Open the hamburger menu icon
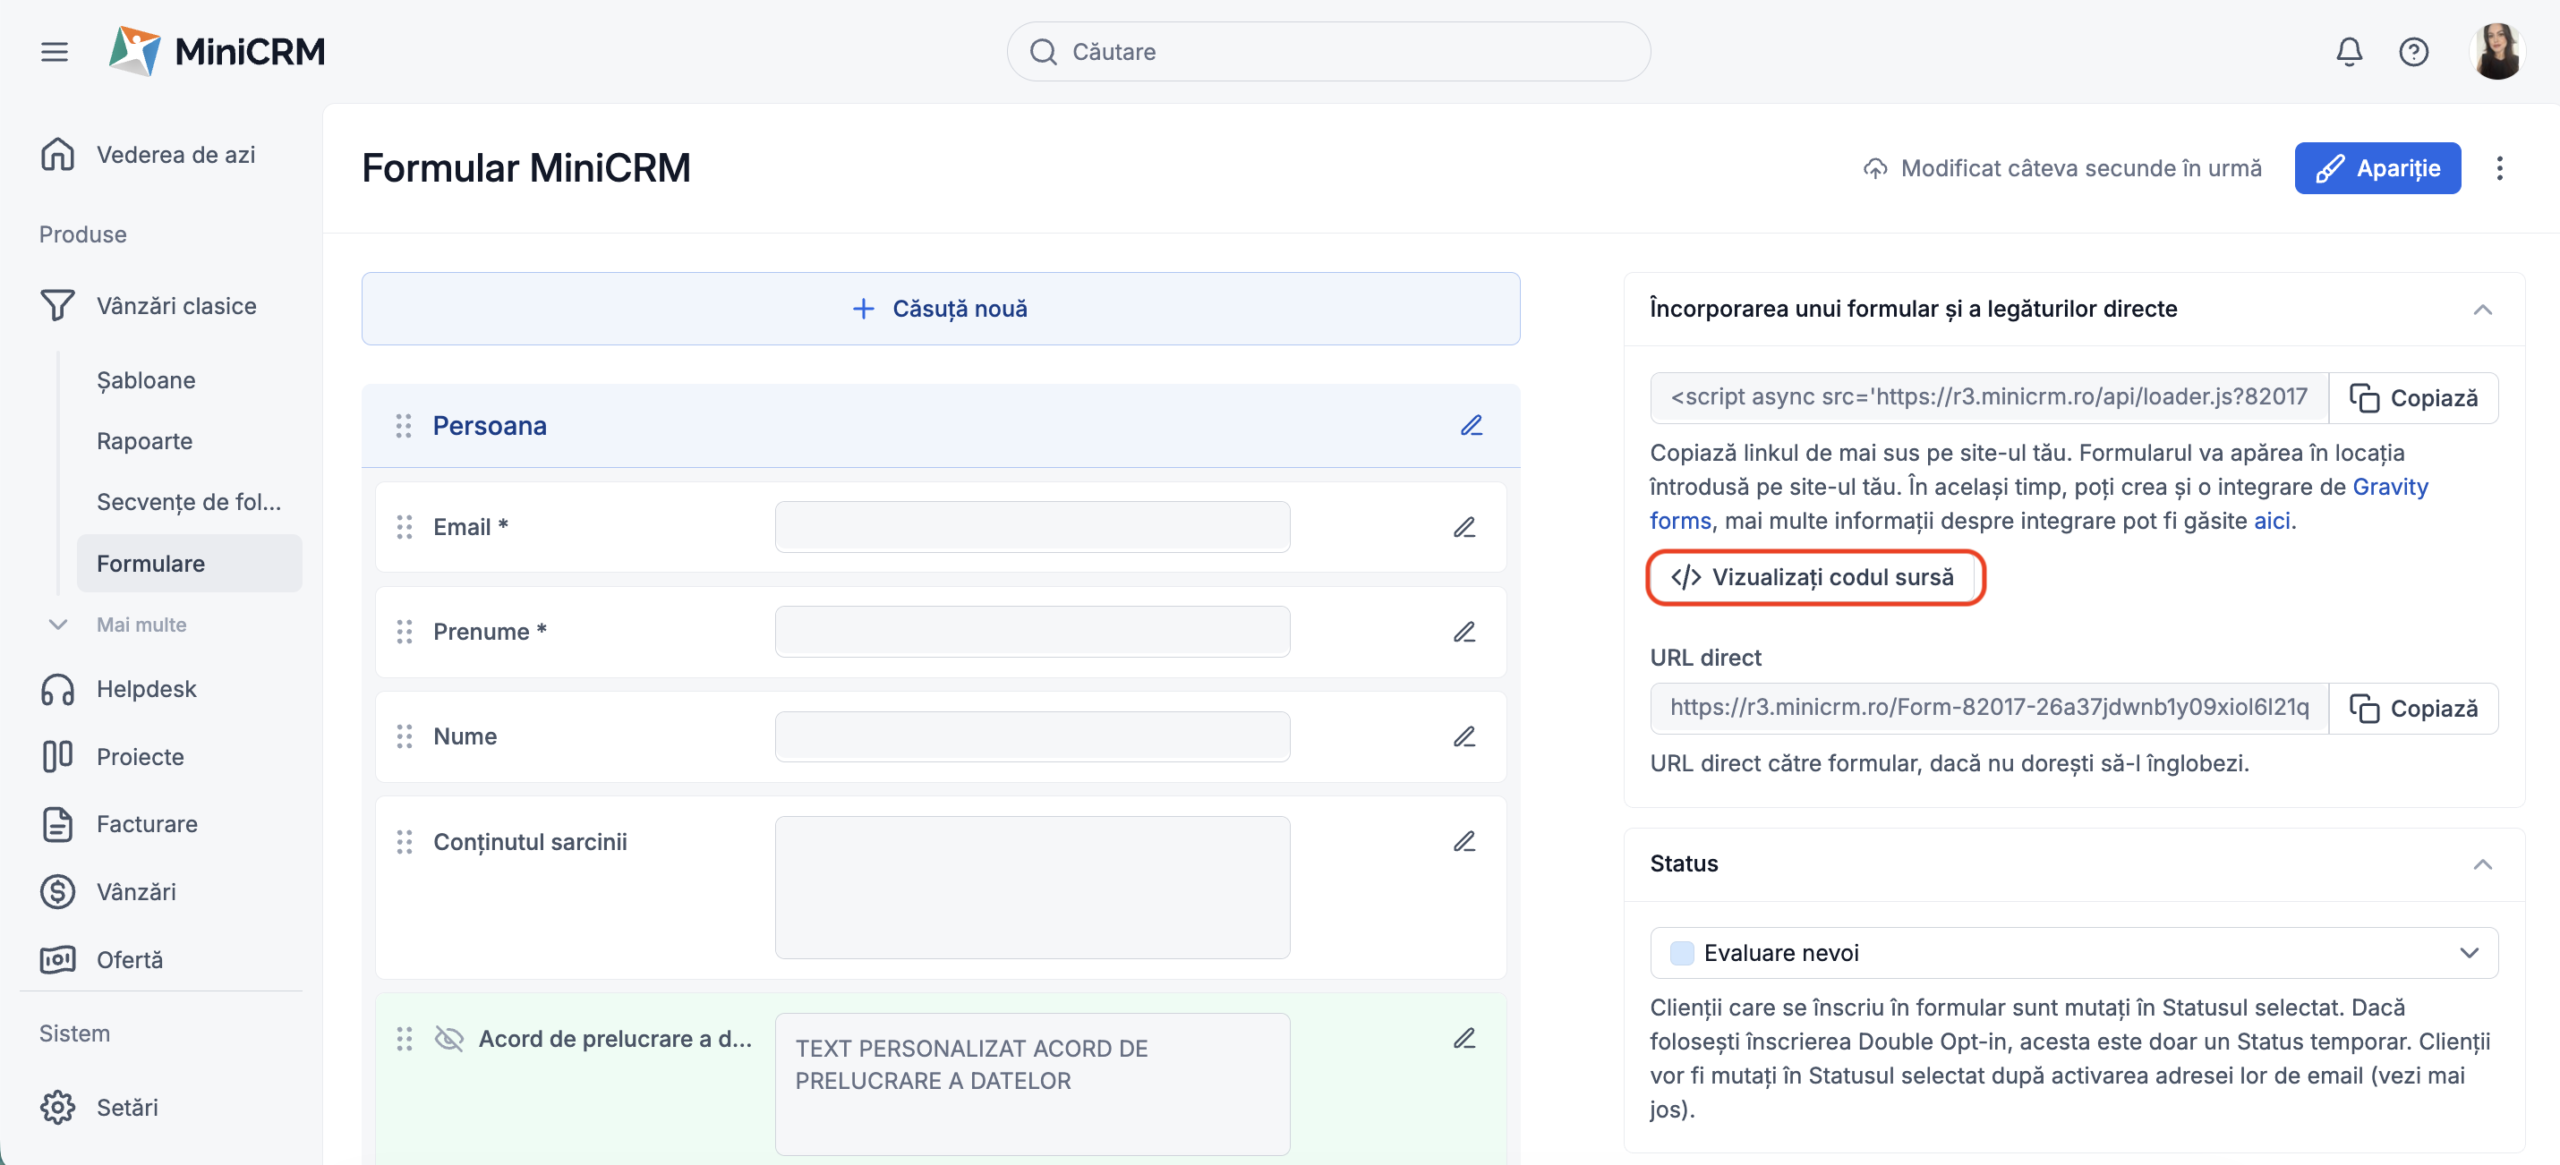The height and width of the screenshot is (1165, 2560). tap(55, 52)
